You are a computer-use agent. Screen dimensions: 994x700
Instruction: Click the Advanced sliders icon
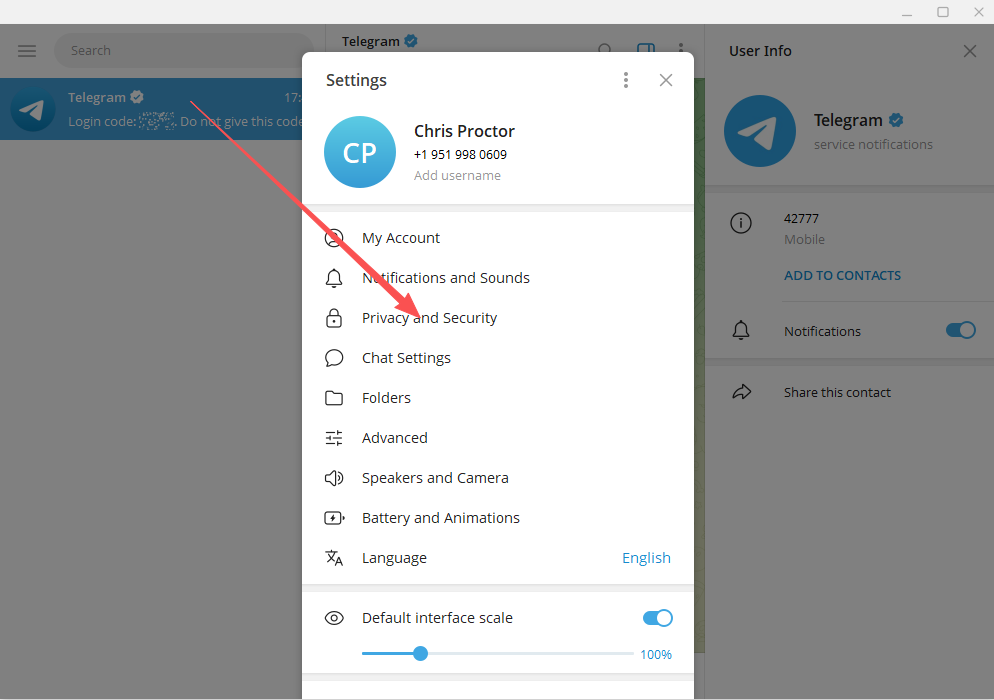[334, 438]
